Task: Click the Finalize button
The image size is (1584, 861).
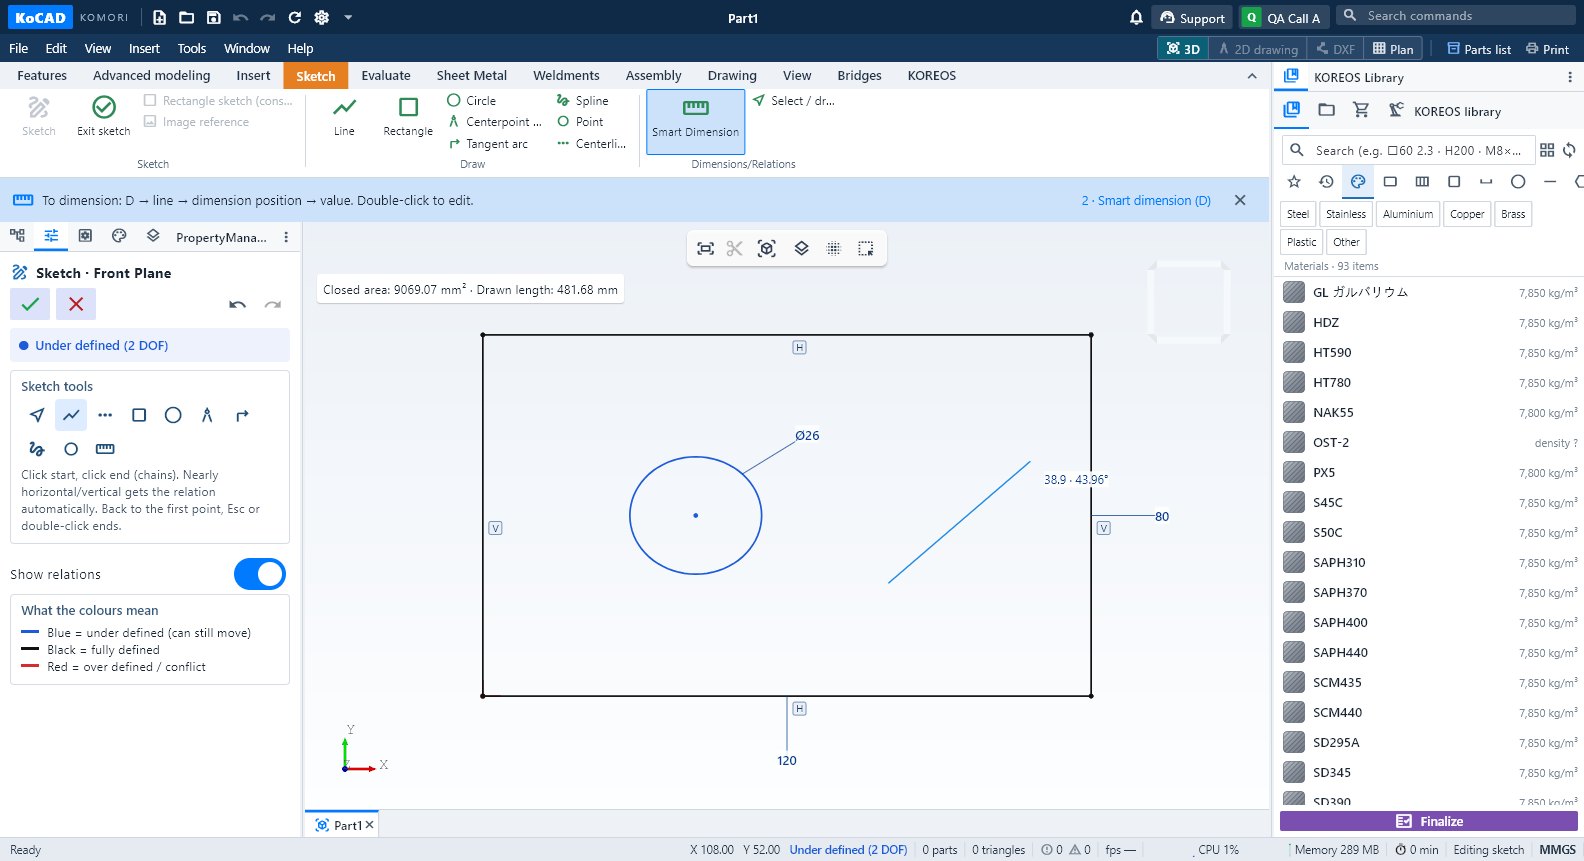Action: 1429,821
